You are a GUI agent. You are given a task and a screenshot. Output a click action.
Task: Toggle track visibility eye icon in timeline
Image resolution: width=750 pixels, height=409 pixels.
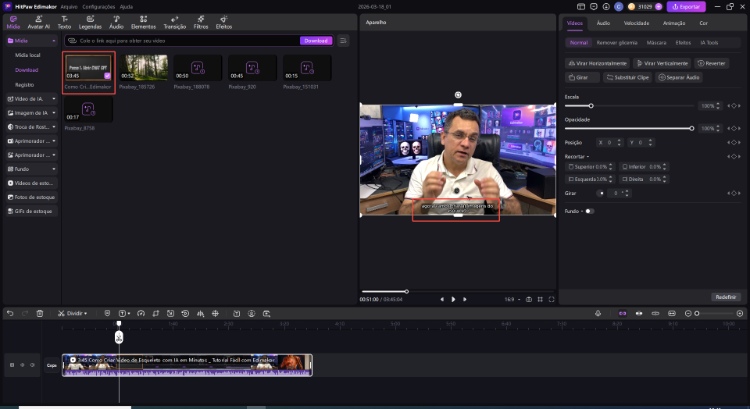click(33, 365)
